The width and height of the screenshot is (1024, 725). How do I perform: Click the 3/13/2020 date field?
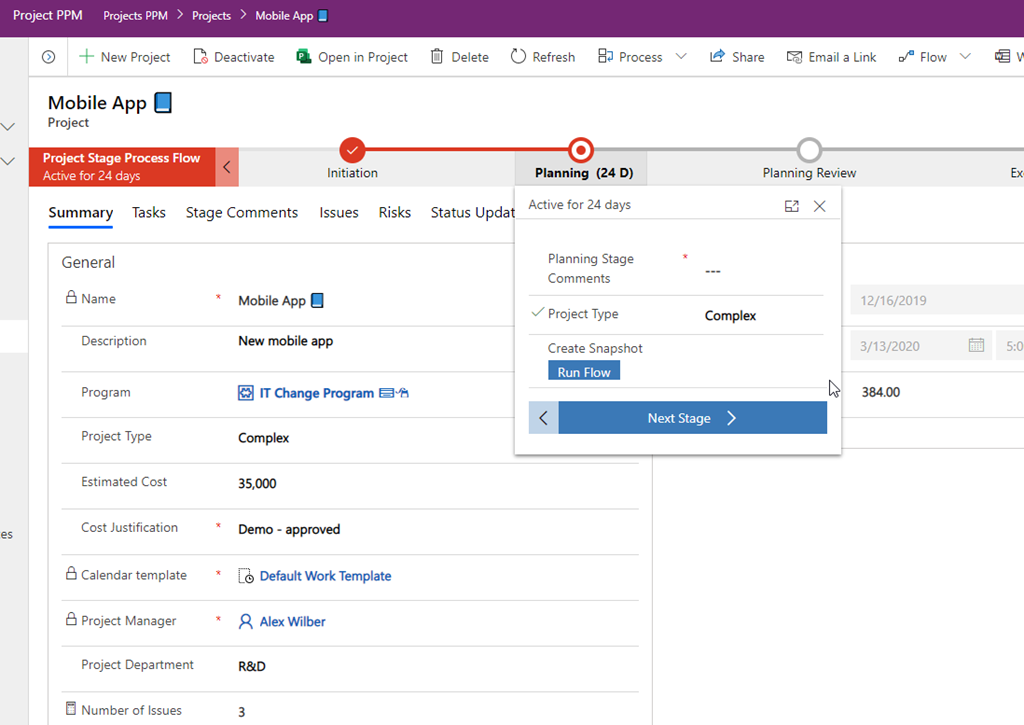[x=921, y=346]
